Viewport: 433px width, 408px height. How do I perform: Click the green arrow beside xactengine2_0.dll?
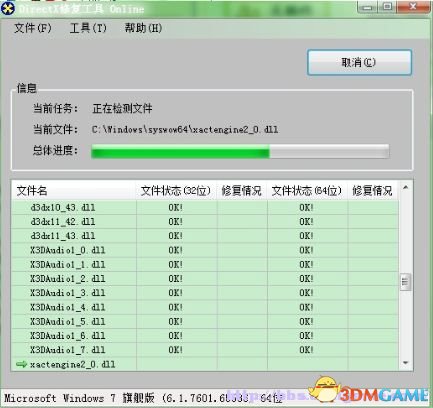point(21,364)
